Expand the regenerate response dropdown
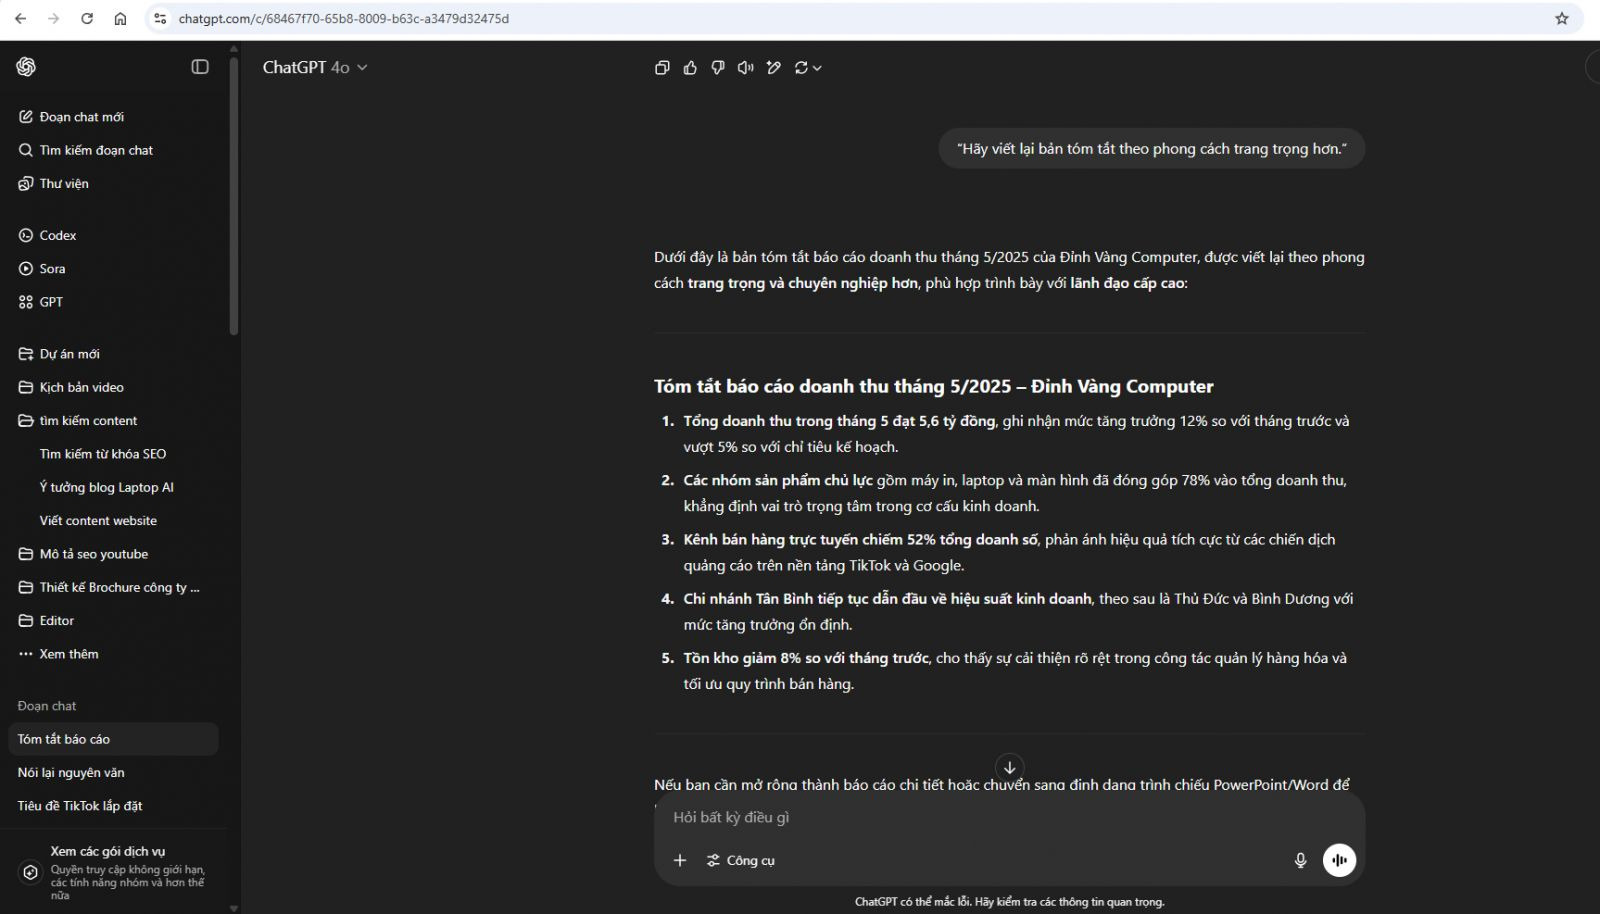This screenshot has width=1600, height=914. pos(808,68)
